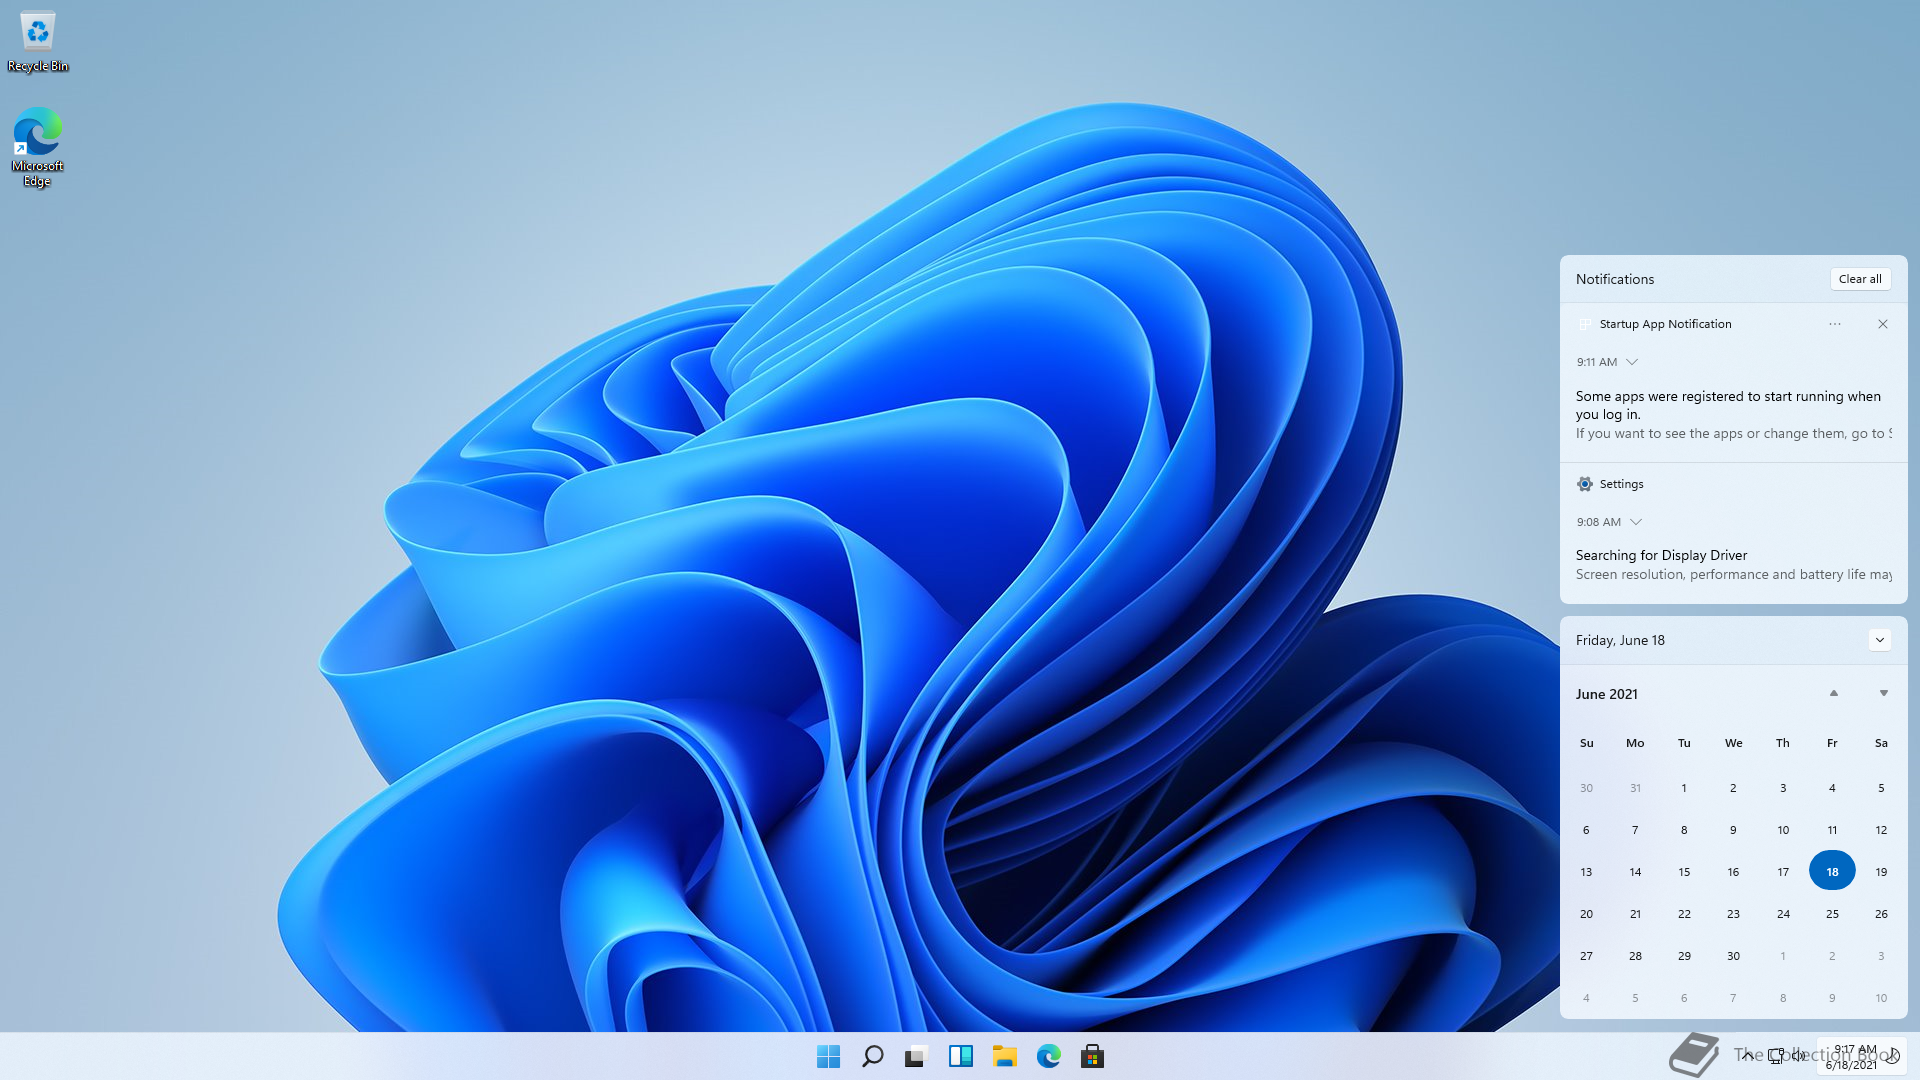Open Task View on the taskbar
The width and height of the screenshot is (1920, 1080).
click(x=916, y=1056)
